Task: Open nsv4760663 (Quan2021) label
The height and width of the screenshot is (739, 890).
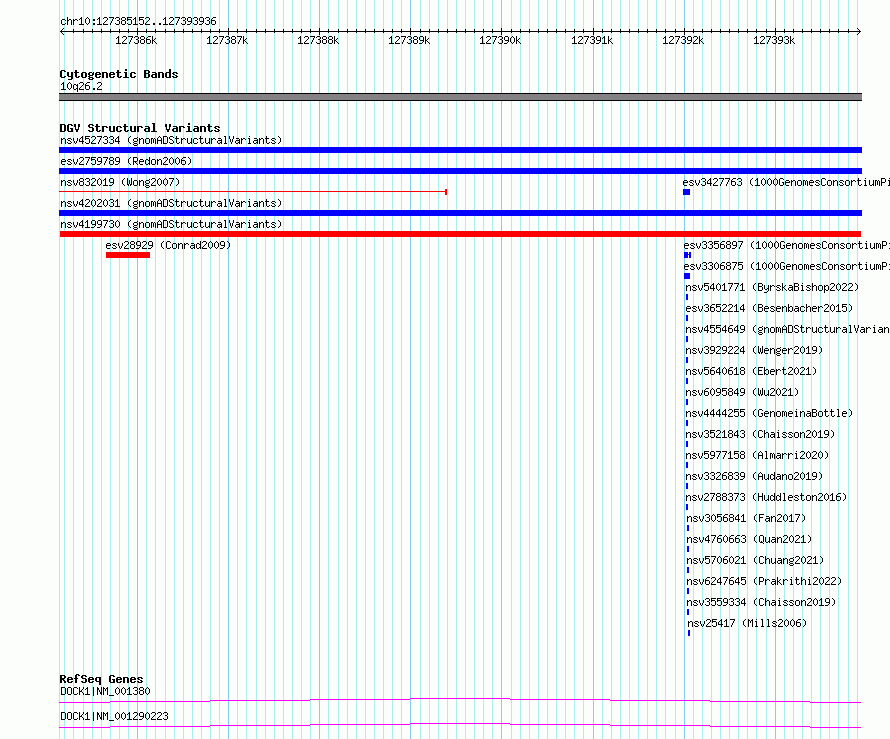Action: click(x=749, y=539)
